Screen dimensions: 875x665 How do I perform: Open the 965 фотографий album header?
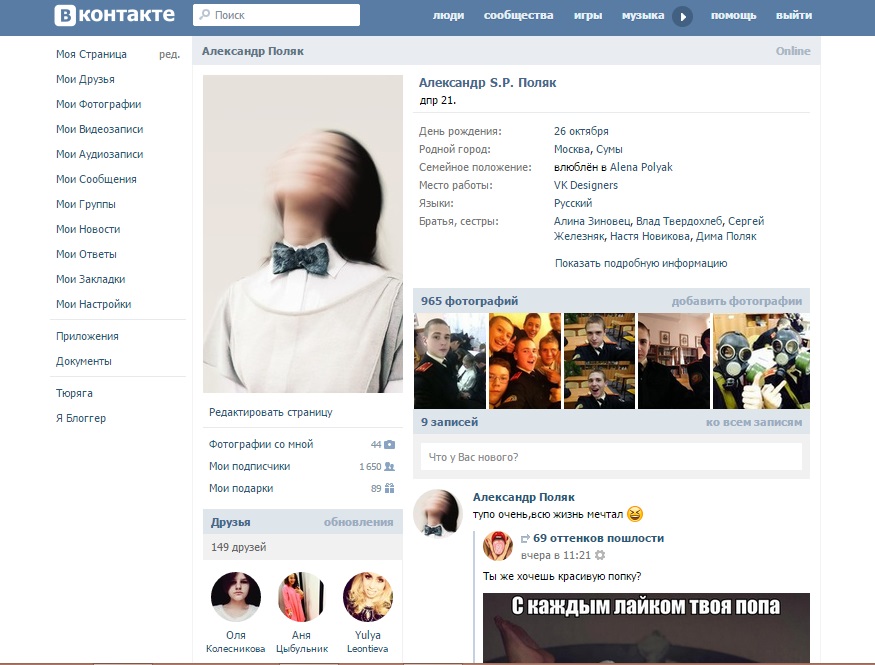469,301
